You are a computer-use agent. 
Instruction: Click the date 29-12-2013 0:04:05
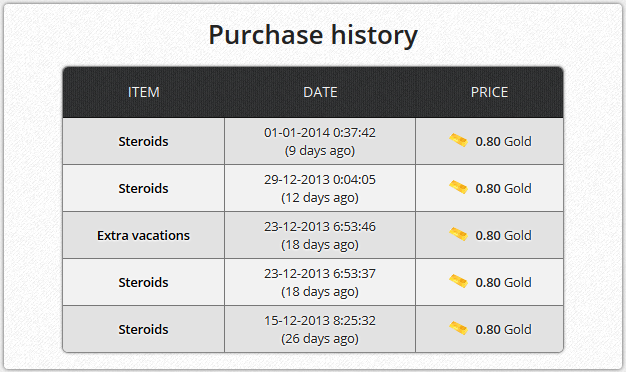pos(320,180)
